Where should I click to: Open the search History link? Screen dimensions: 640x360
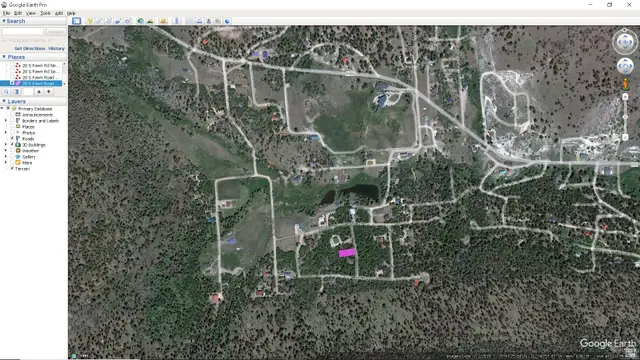(56, 49)
